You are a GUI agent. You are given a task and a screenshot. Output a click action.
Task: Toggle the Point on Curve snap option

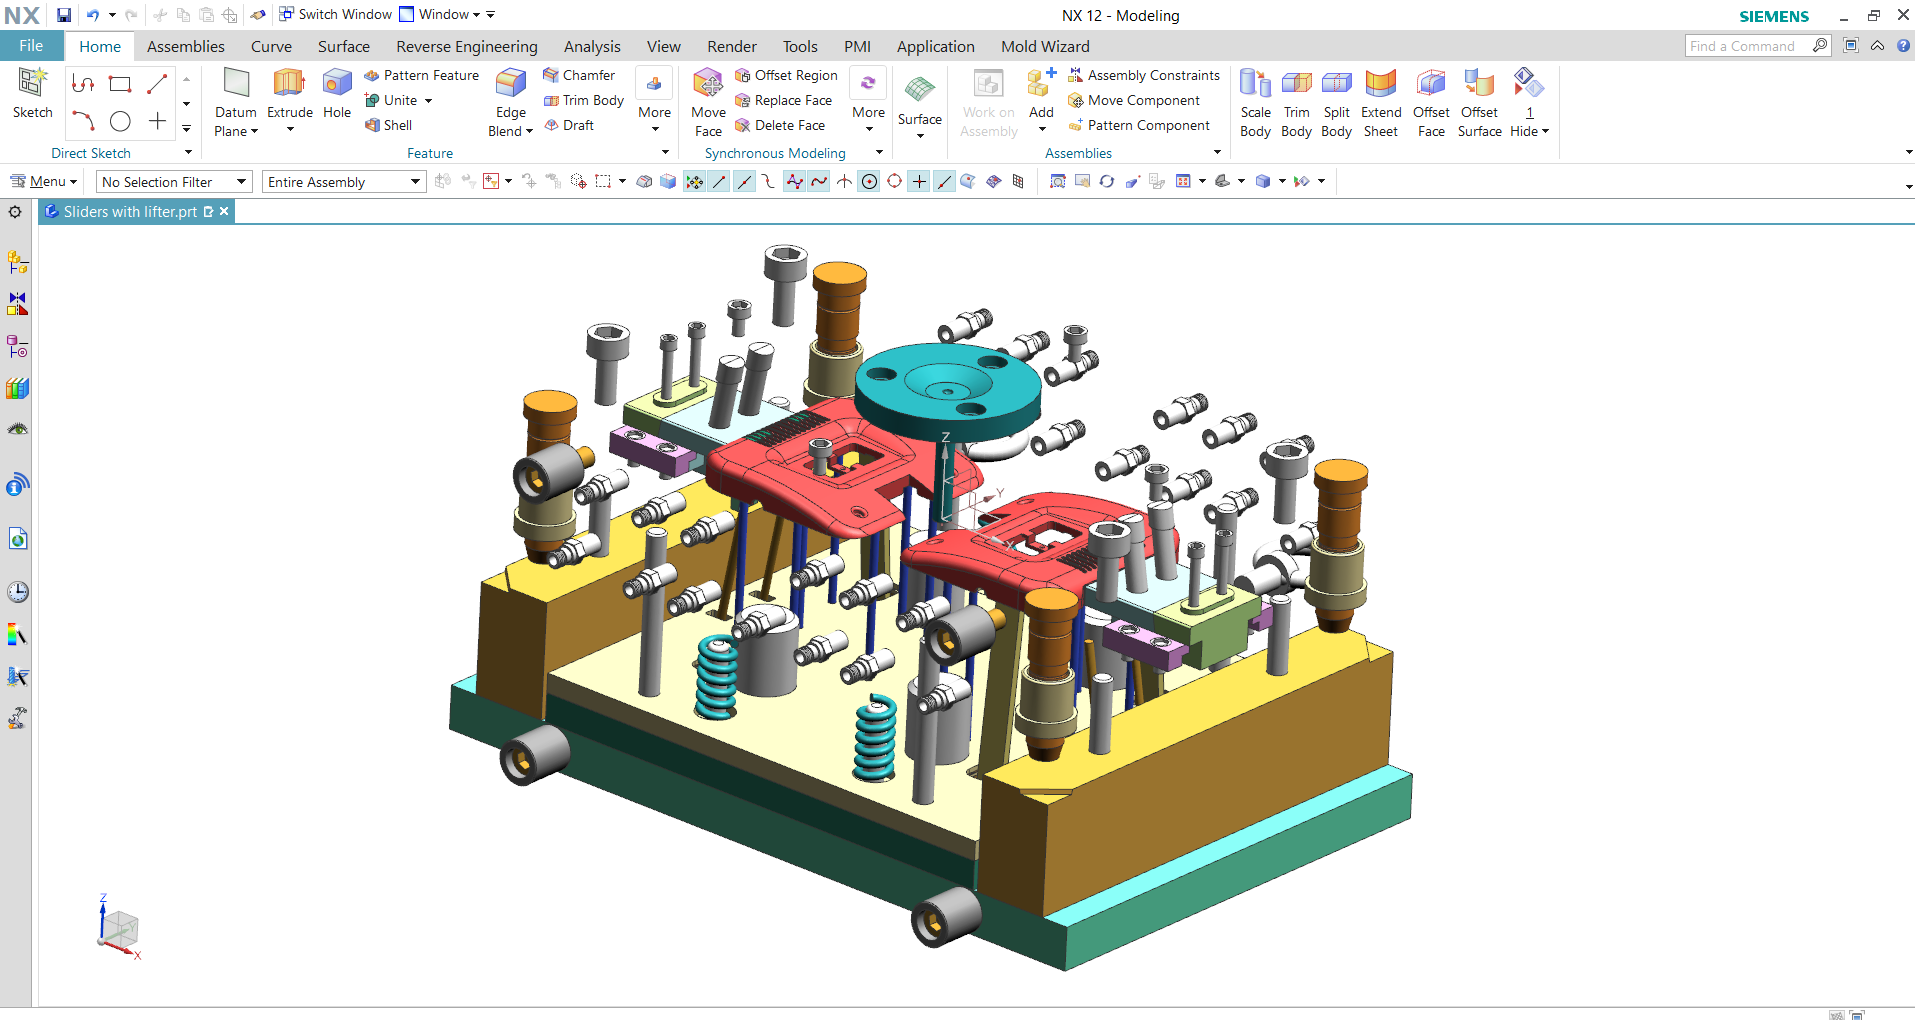click(x=944, y=181)
